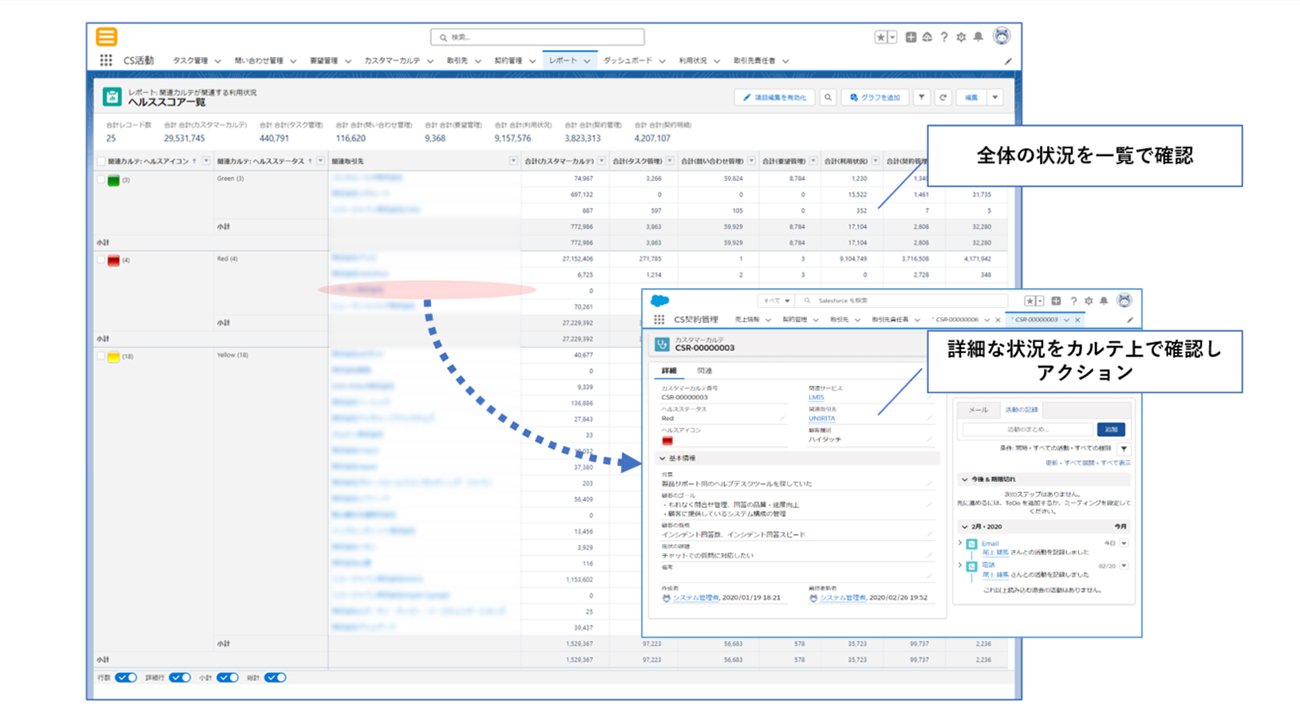The height and width of the screenshot is (720, 1300).
Task: Open notifications bell in CS契約管理 window
Action: (x=1104, y=300)
